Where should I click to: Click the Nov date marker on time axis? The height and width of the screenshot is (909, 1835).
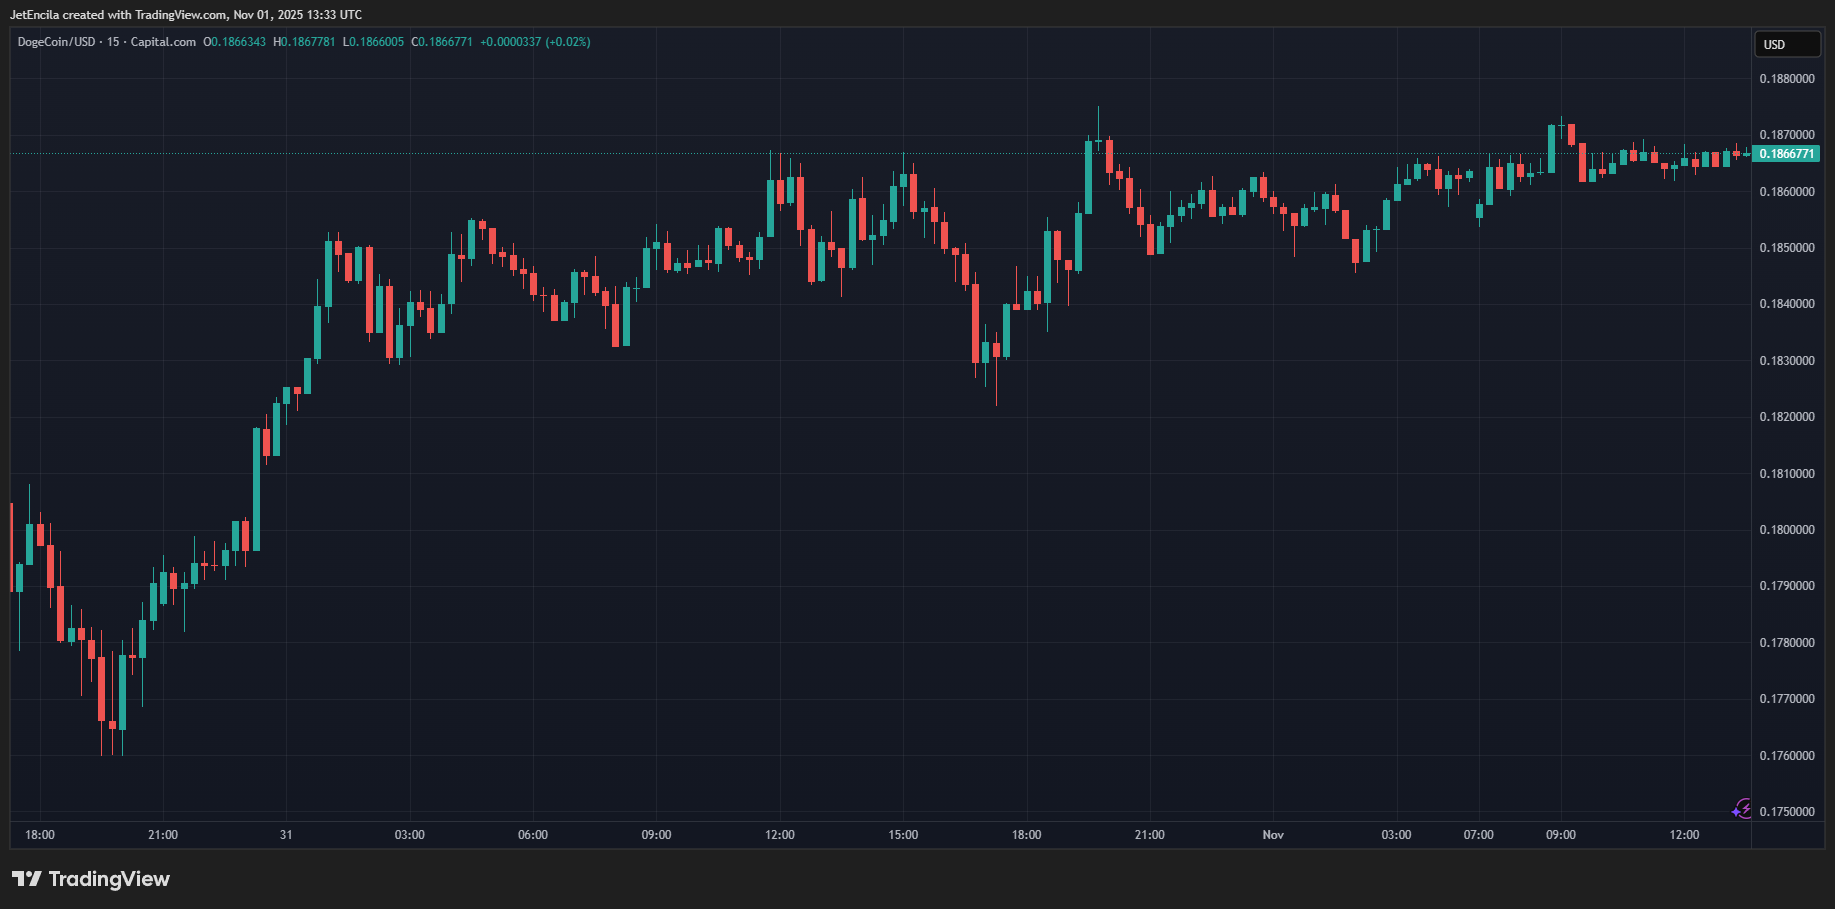click(x=1273, y=835)
